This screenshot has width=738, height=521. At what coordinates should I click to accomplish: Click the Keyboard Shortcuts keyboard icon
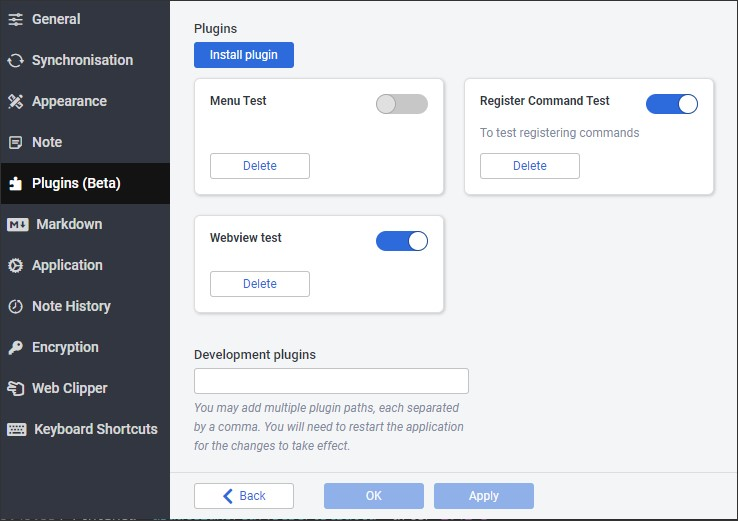[x=17, y=429]
